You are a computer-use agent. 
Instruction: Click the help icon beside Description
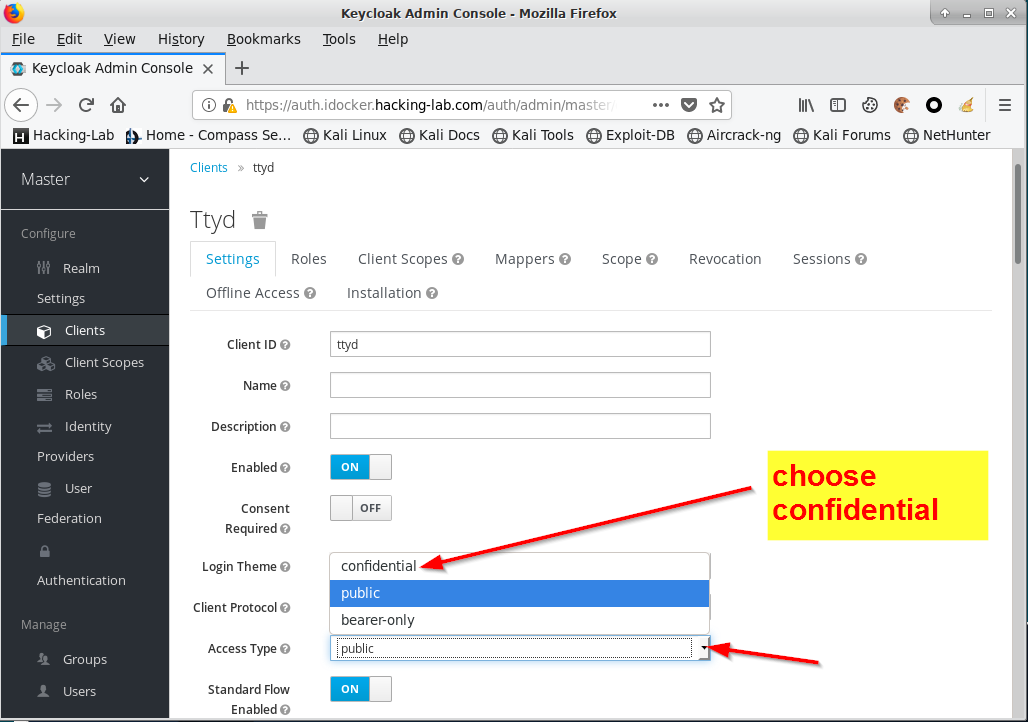click(285, 427)
